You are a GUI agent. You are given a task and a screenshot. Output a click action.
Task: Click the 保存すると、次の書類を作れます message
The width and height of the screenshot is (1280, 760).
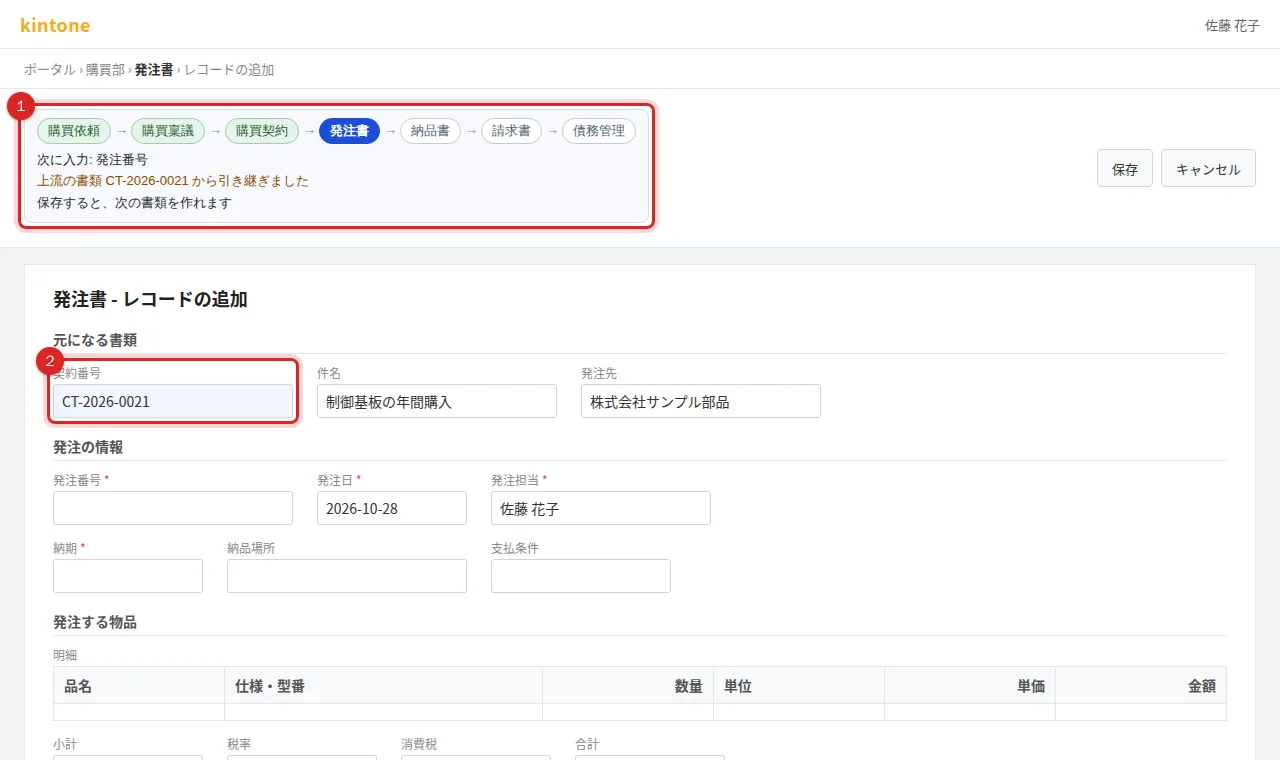click(135, 203)
